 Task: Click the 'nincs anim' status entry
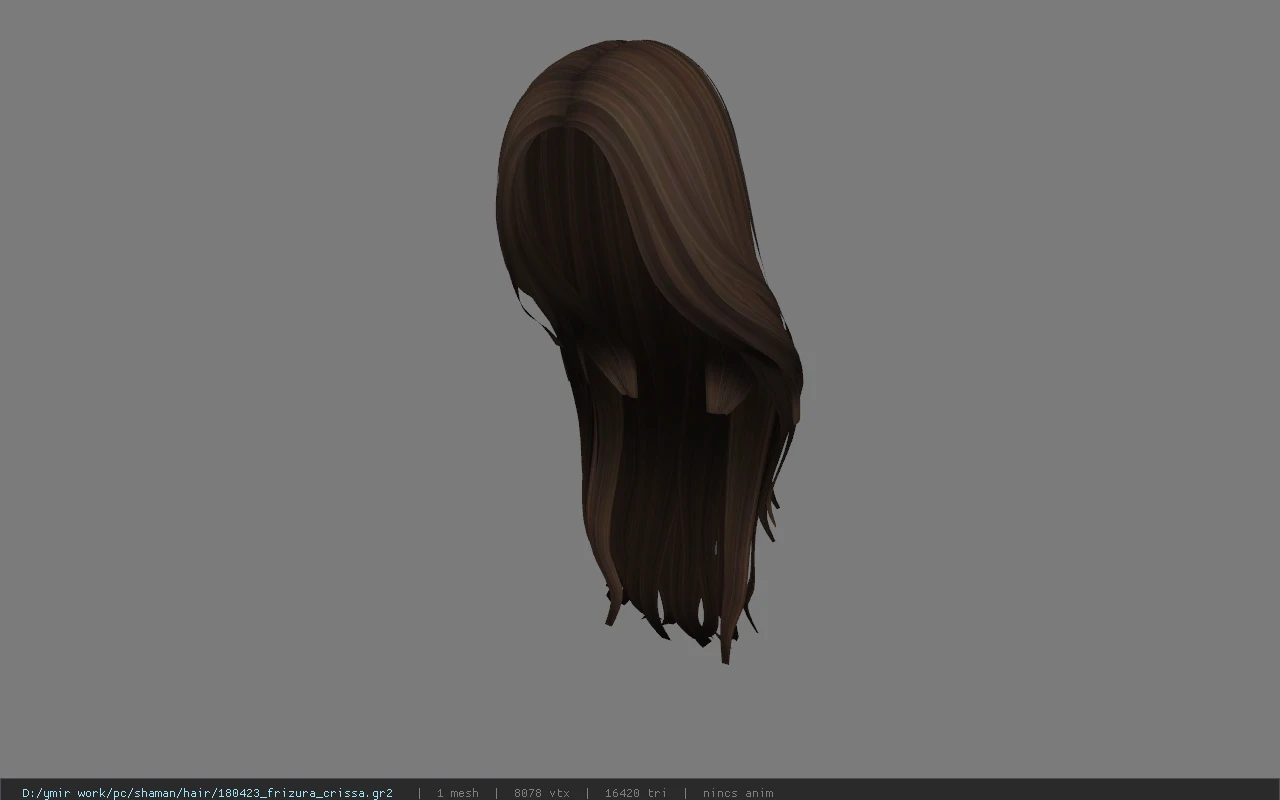[x=737, y=793]
